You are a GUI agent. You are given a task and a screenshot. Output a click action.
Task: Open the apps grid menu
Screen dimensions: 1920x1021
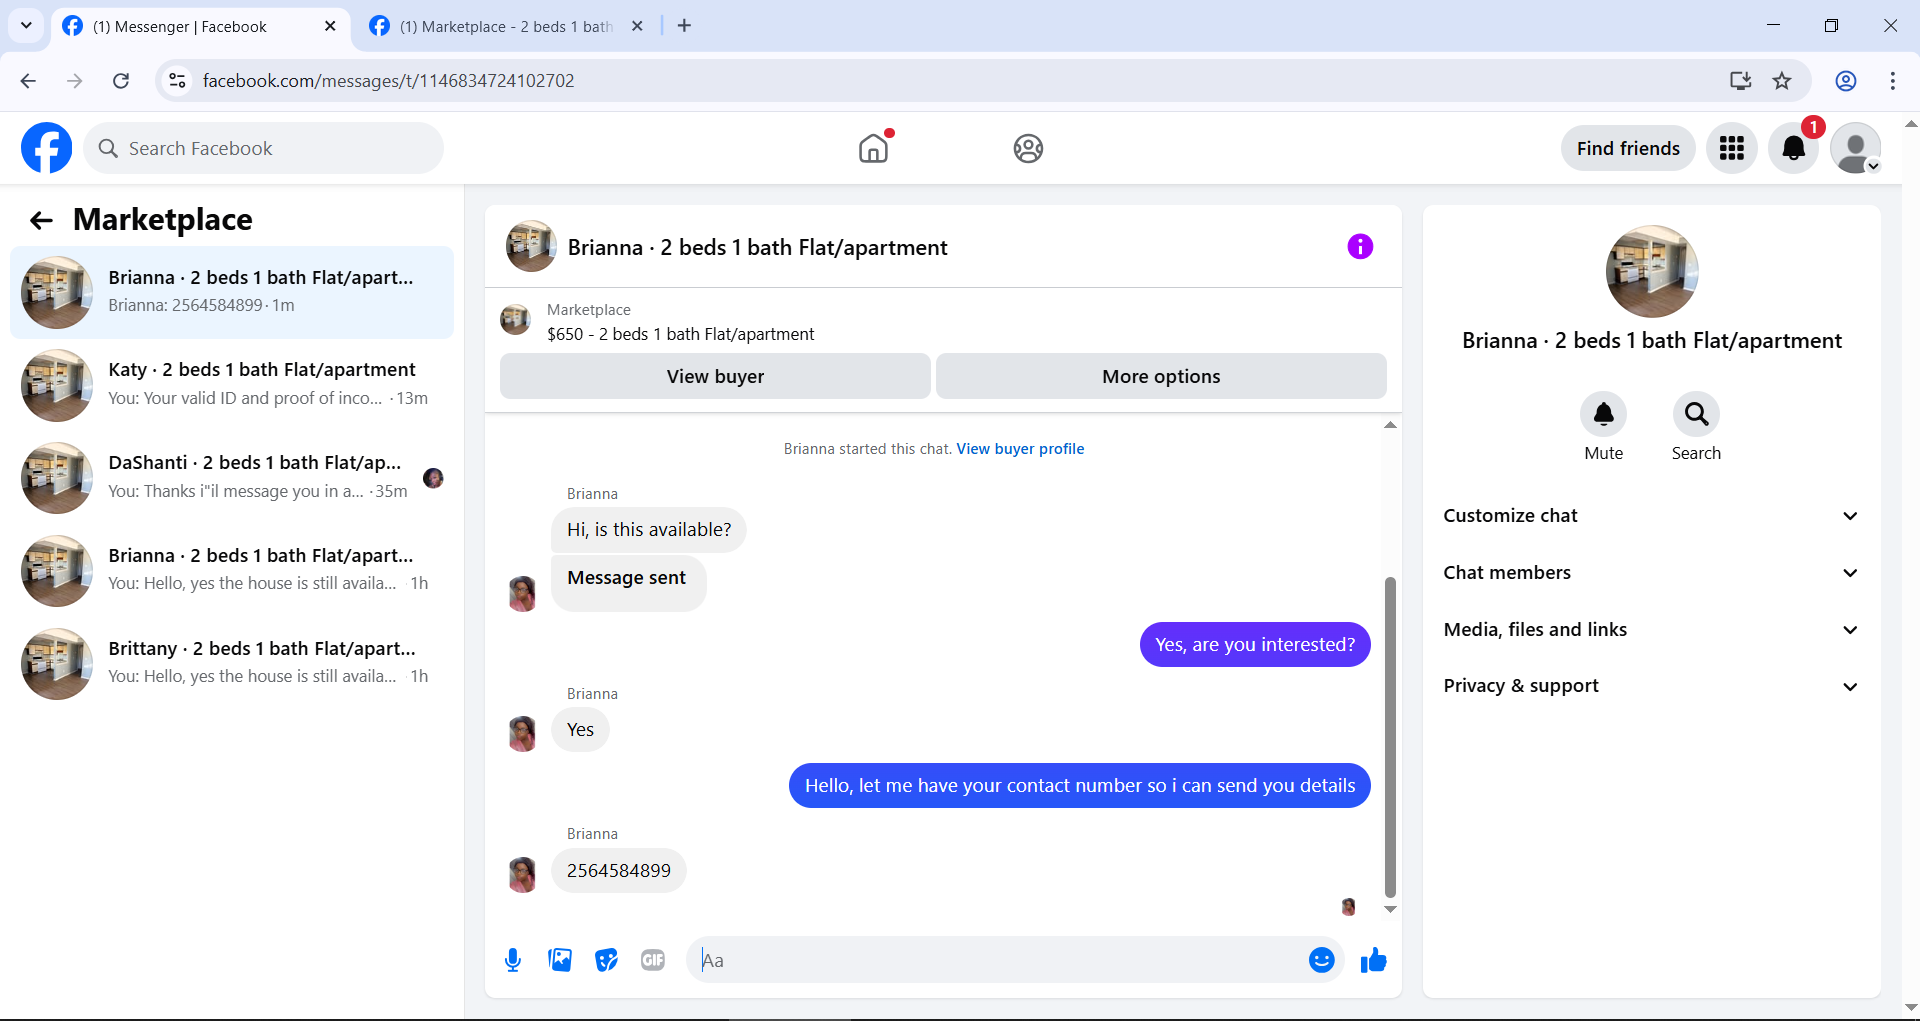coord(1732,148)
